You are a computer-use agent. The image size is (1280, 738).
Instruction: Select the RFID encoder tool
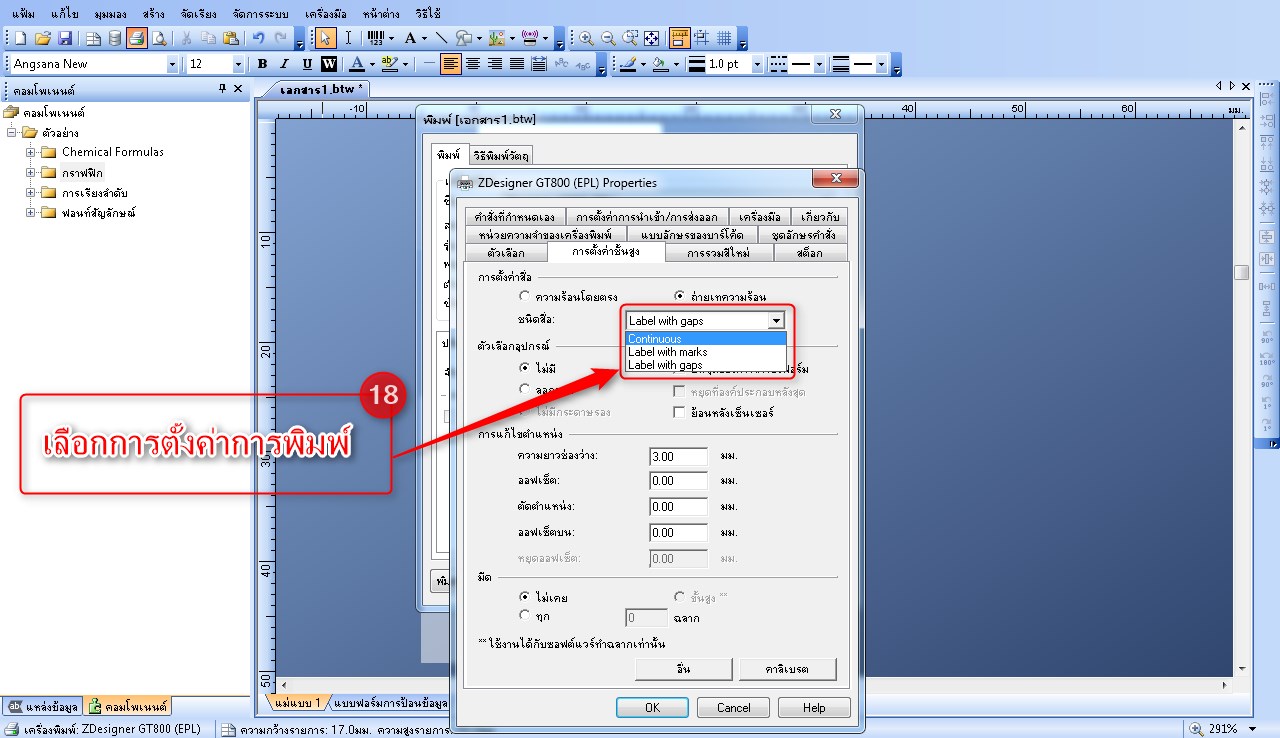531,38
